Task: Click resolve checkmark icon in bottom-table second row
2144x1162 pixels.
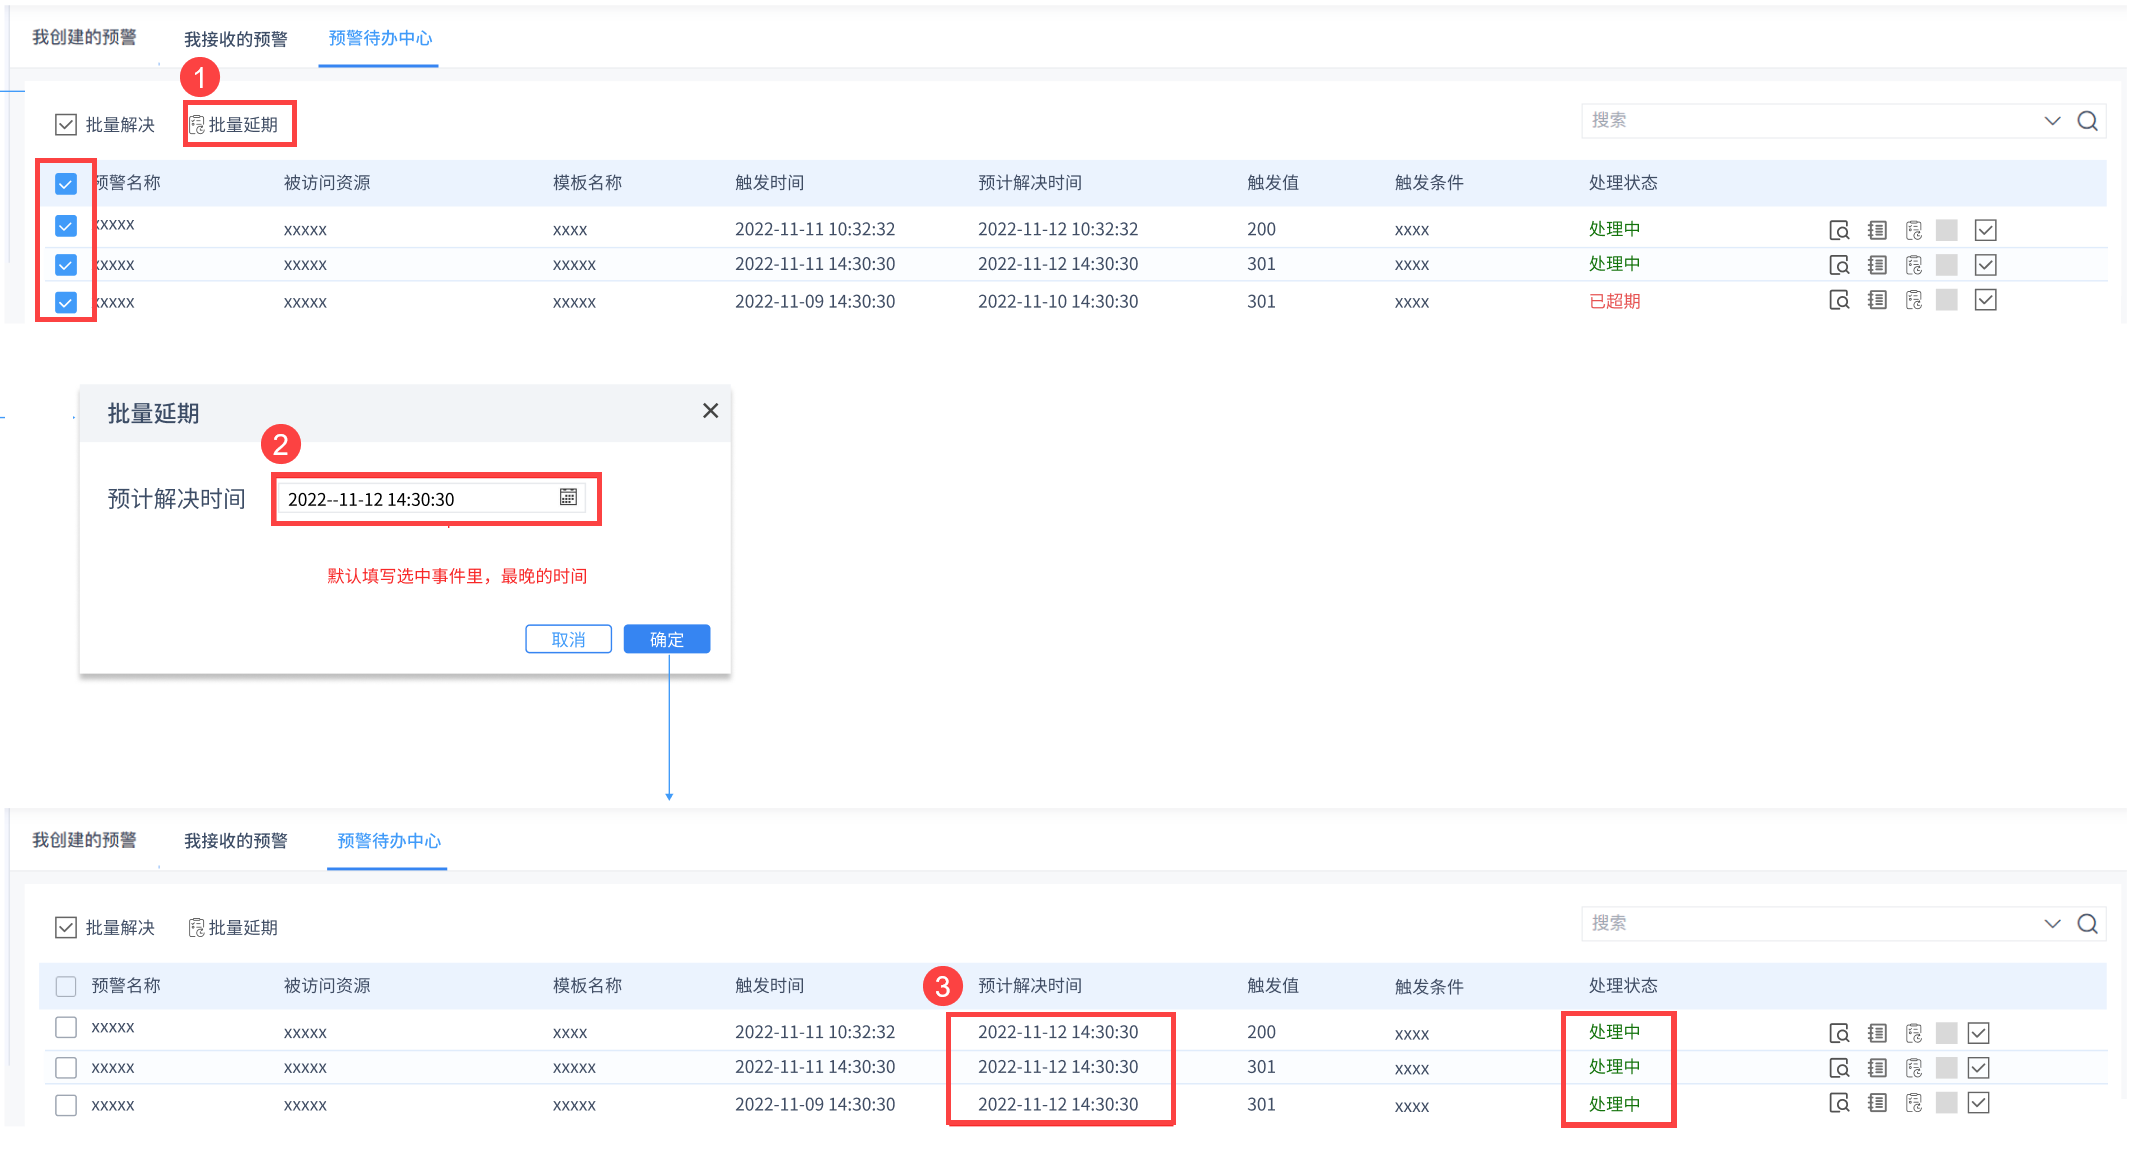Action: point(1978,1068)
